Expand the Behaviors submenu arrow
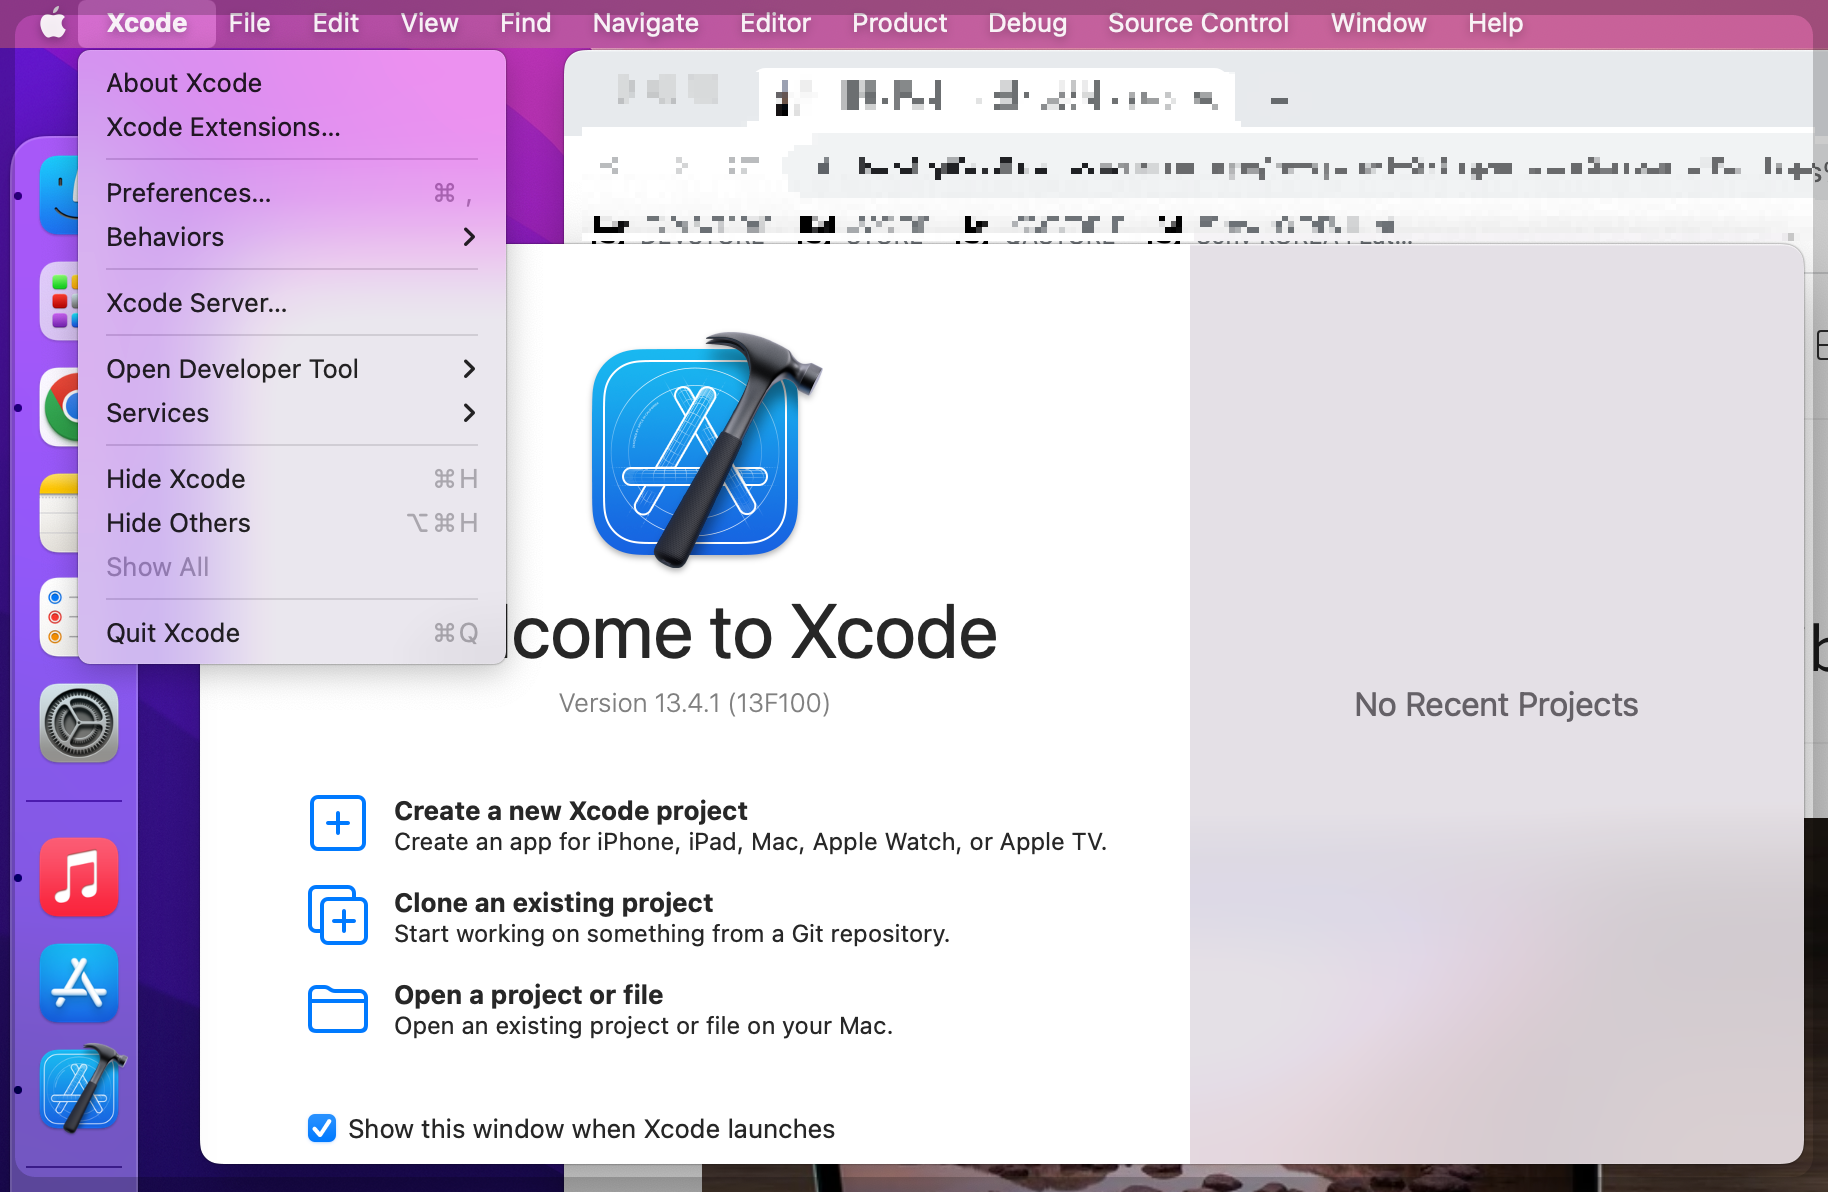Screen dimensions: 1828x1192 click(469, 237)
